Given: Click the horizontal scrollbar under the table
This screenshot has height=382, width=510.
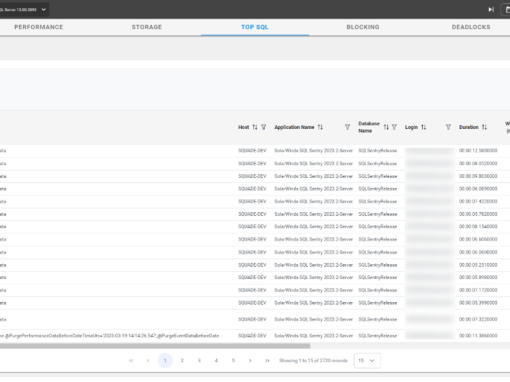Looking at the screenshot, I should pyautogui.click(x=155, y=346).
